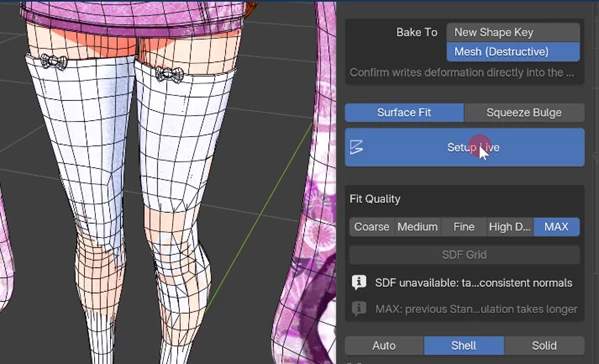Select the Auto collision mode
599x364 pixels.
click(384, 346)
